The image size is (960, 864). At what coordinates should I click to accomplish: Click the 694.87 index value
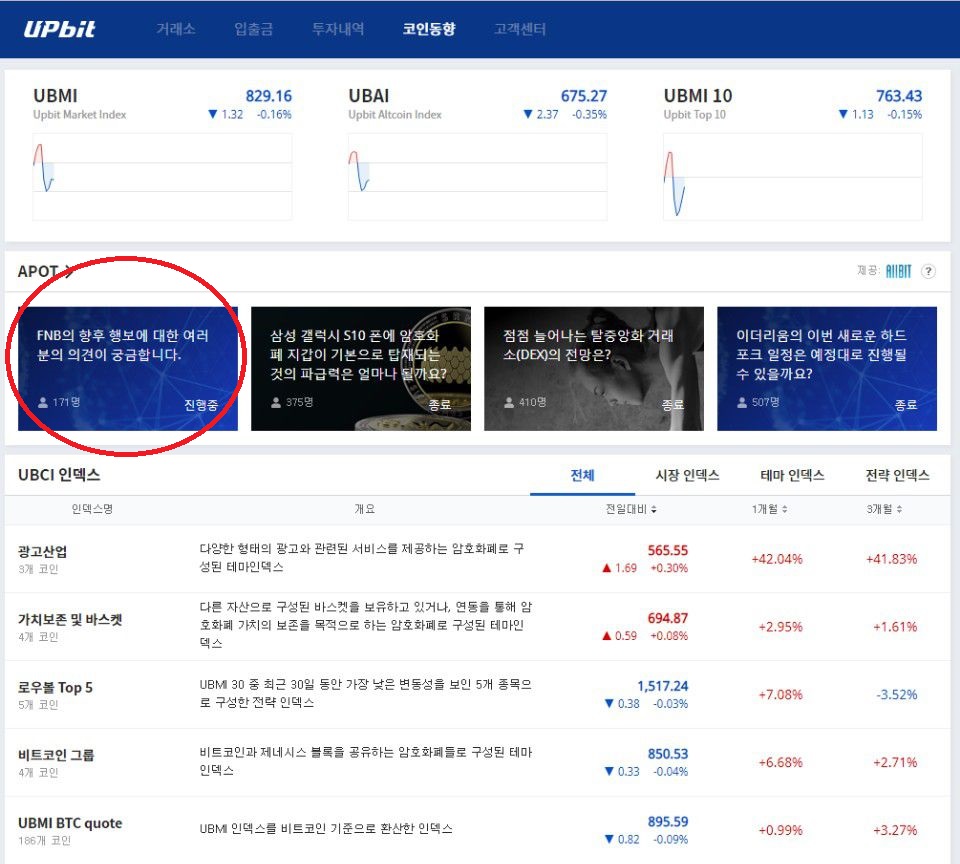coord(668,618)
